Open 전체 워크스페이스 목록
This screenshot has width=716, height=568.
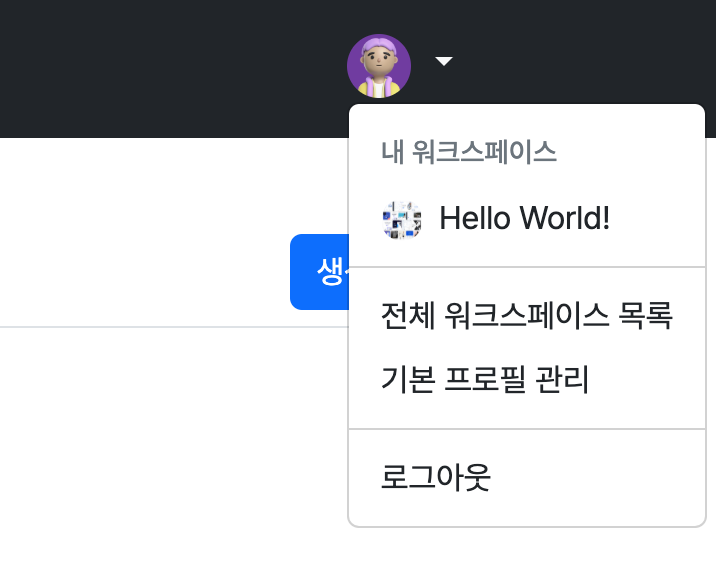point(527,316)
